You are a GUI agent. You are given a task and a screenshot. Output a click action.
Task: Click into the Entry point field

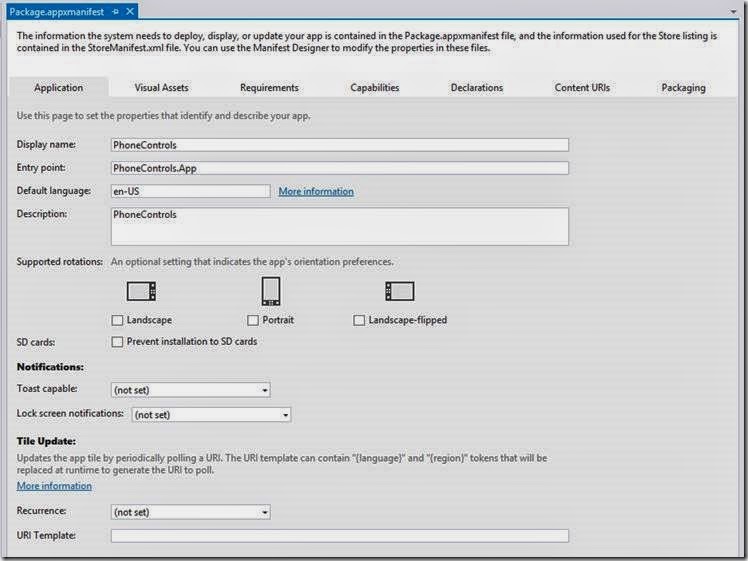point(340,168)
